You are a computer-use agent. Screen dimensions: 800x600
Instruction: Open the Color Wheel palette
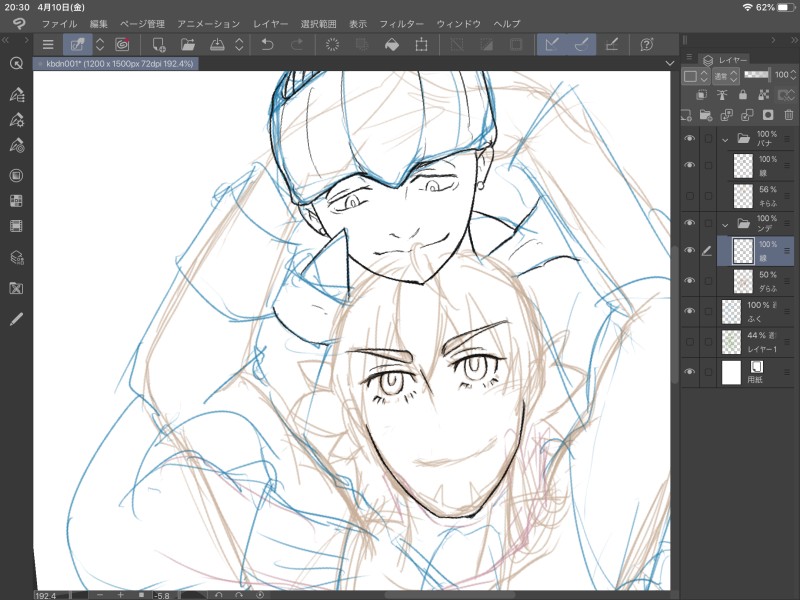(16, 176)
